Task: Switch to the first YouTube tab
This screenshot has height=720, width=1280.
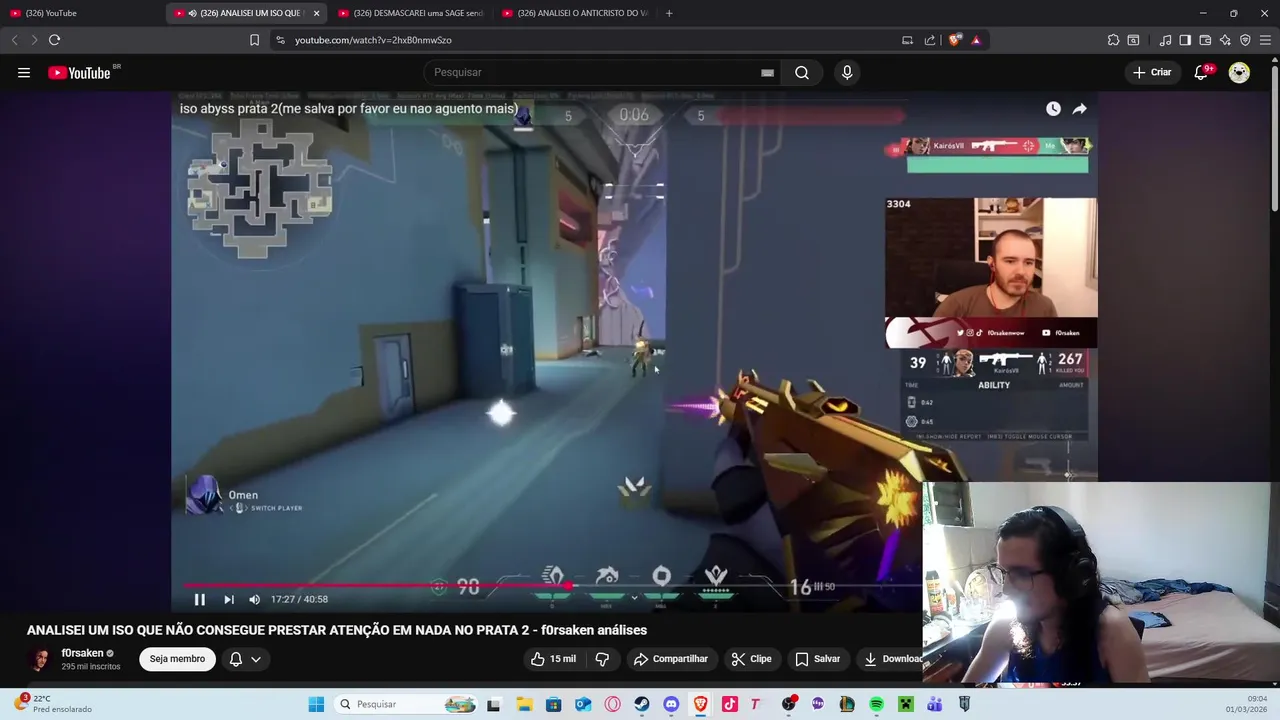Action: tap(80, 13)
